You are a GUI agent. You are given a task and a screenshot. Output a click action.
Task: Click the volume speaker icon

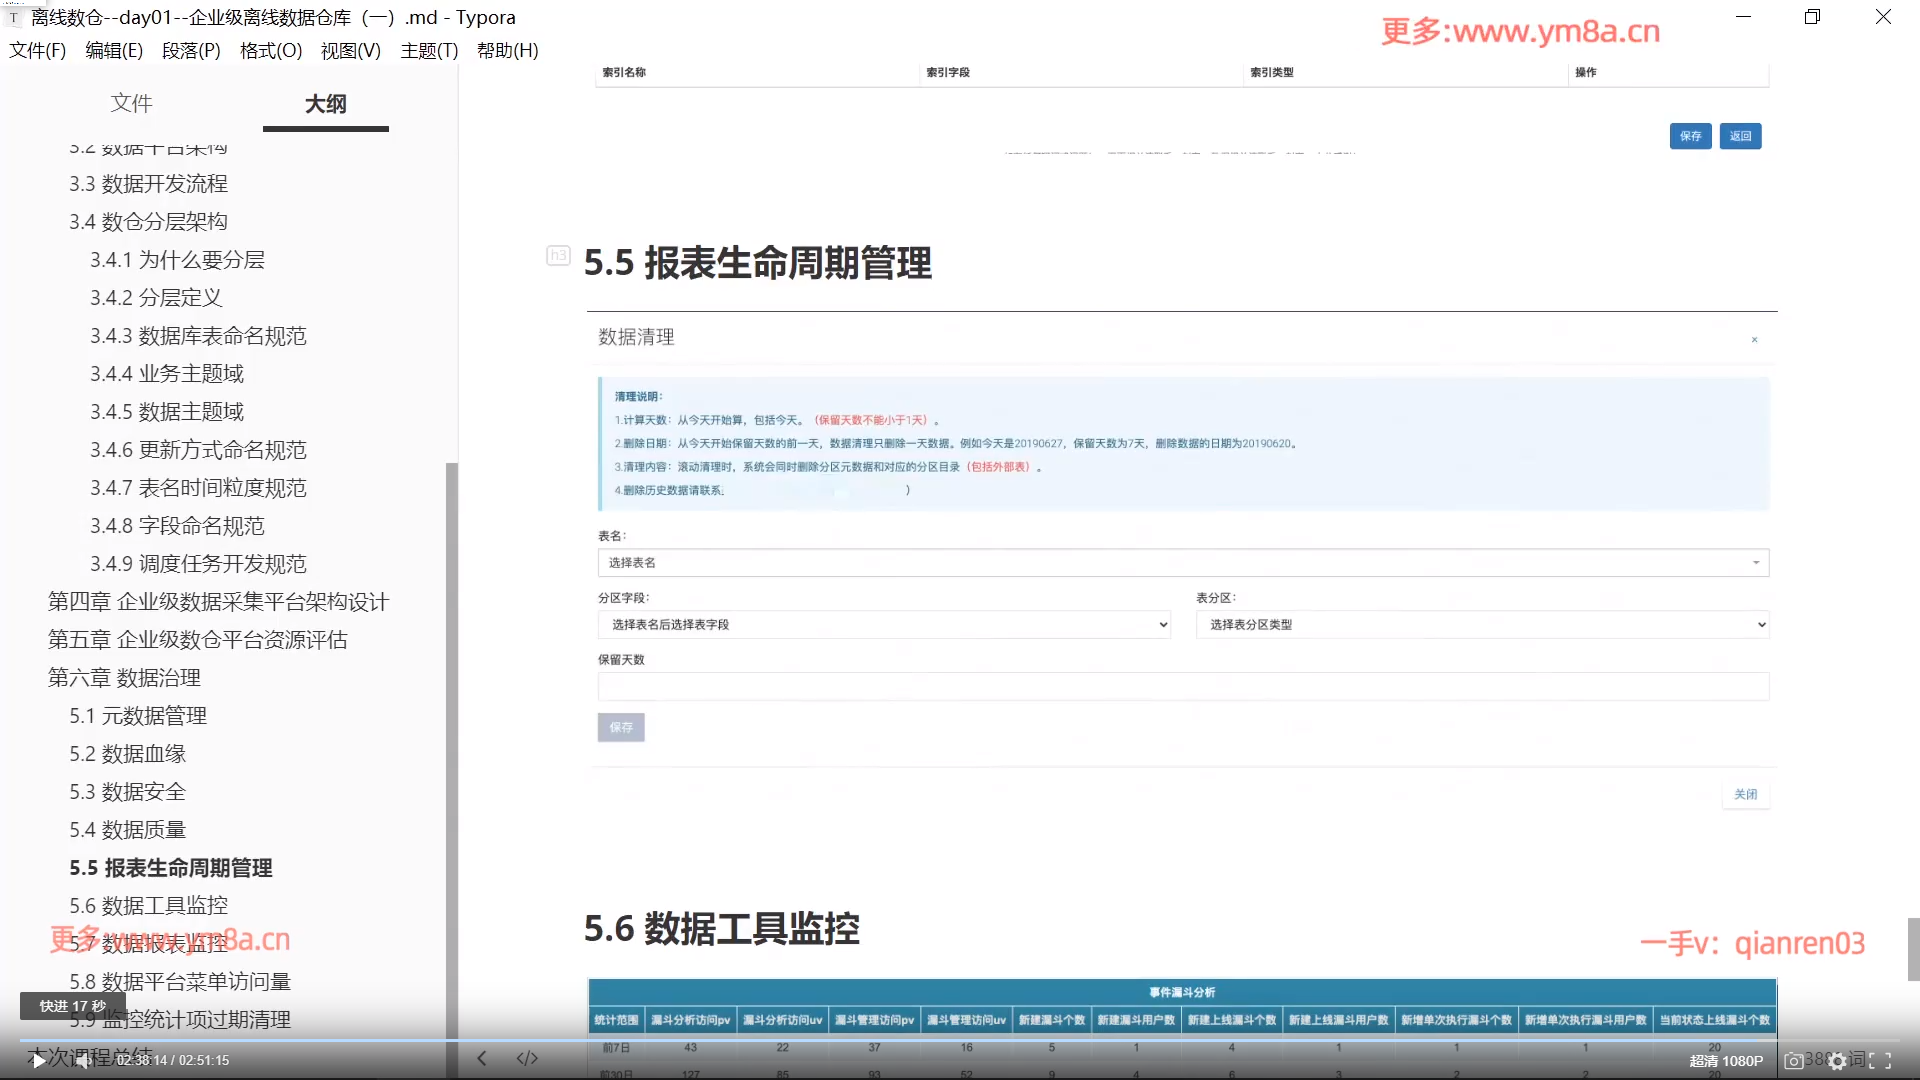(x=82, y=1061)
